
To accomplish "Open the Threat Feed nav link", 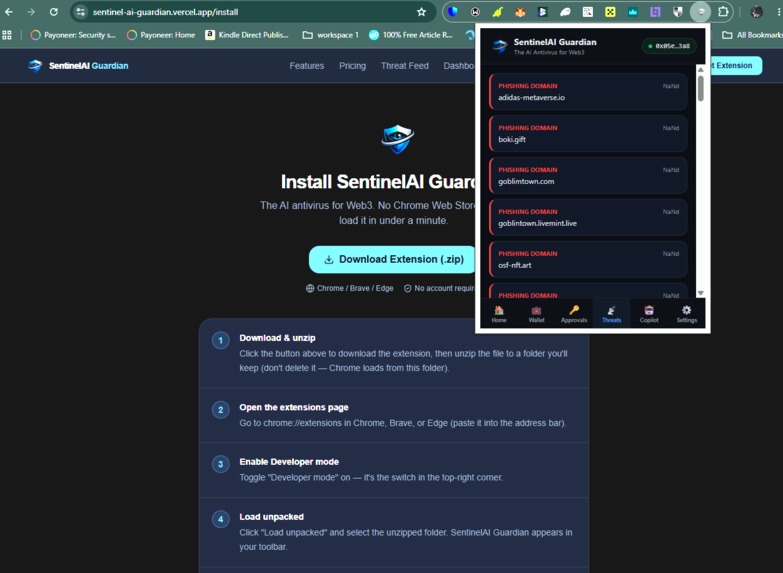I will (x=404, y=65).
